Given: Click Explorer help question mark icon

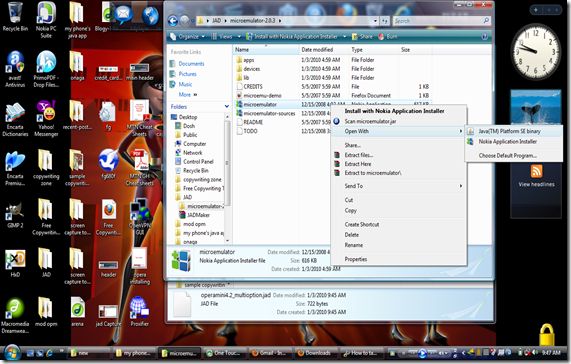Looking at the screenshot, I should 484,36.
